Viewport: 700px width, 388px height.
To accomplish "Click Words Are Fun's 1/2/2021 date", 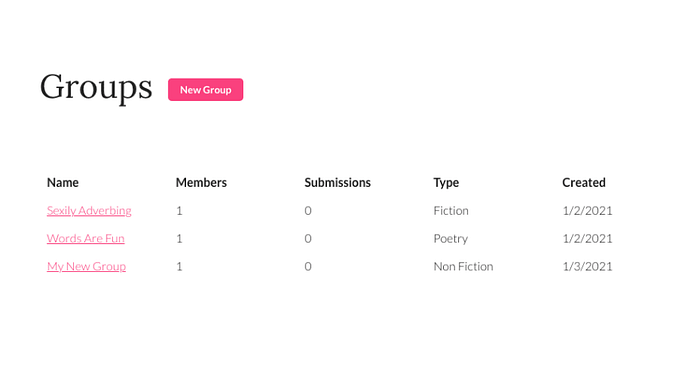I will (x=588, y=238).
